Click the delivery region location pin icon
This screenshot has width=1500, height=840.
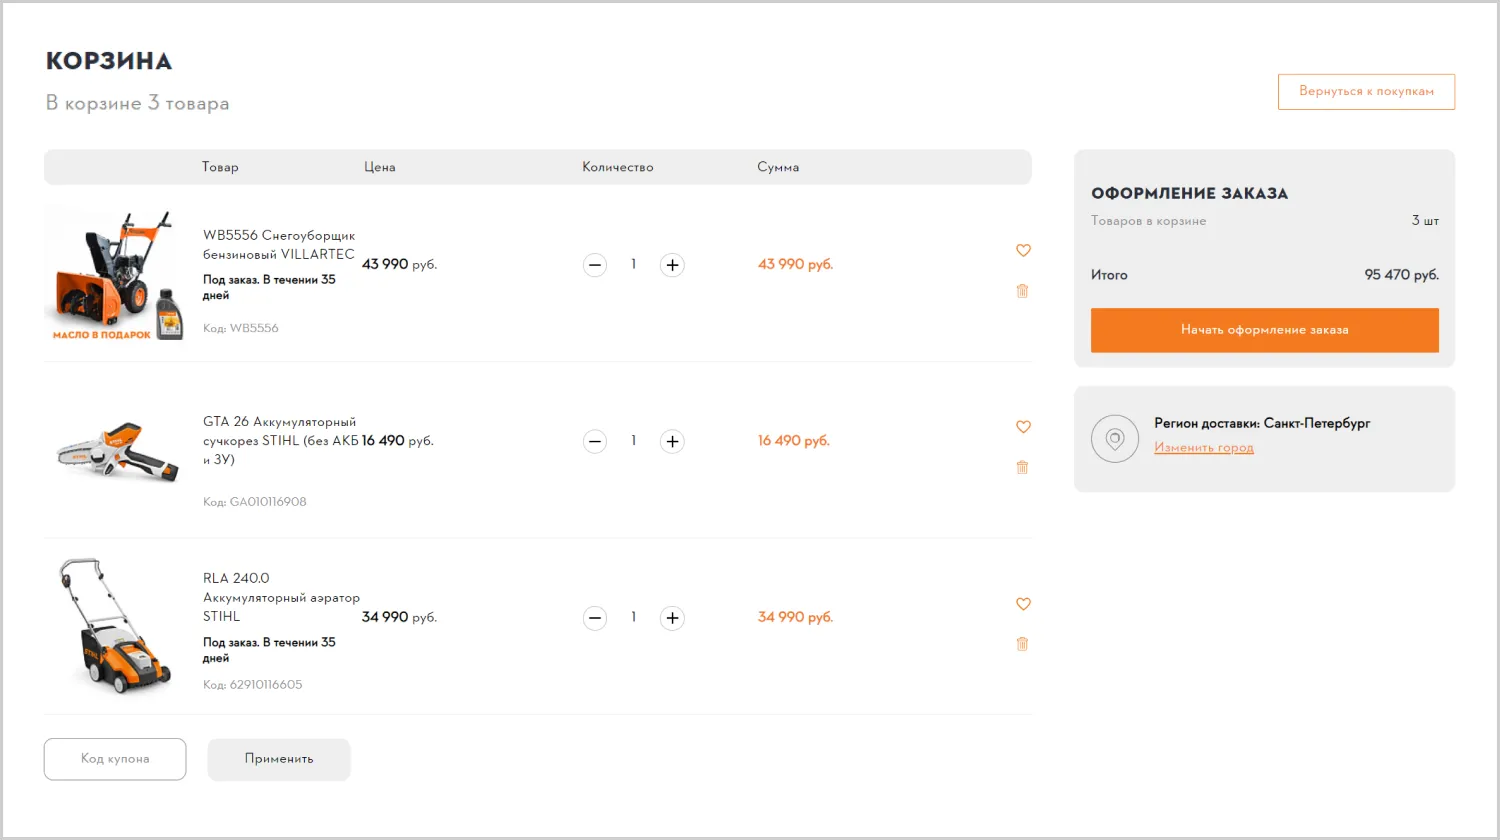click(x=1115, y=438)
